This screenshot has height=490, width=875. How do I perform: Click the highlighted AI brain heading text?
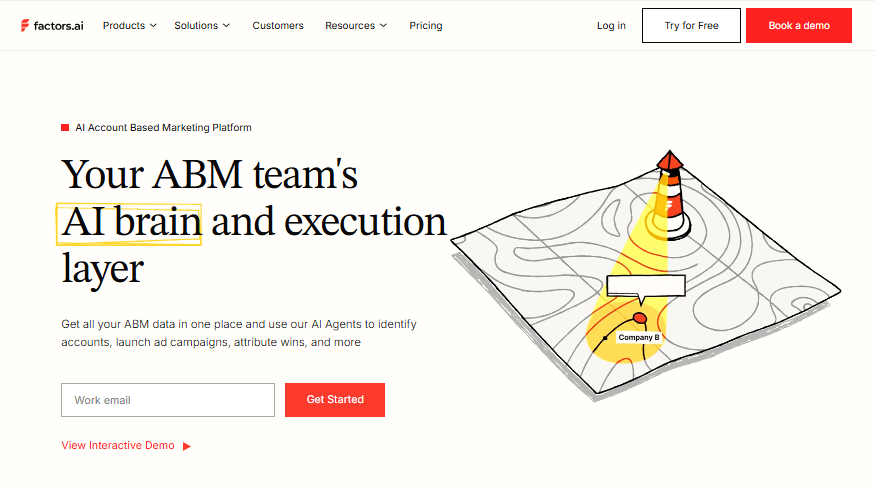[129, 223]
